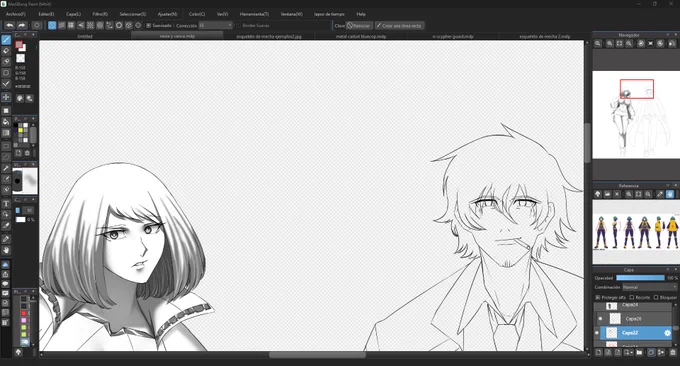Toggle the Recorte checkbox
Viewport: 680px width, 366px height.
[631, 297]
